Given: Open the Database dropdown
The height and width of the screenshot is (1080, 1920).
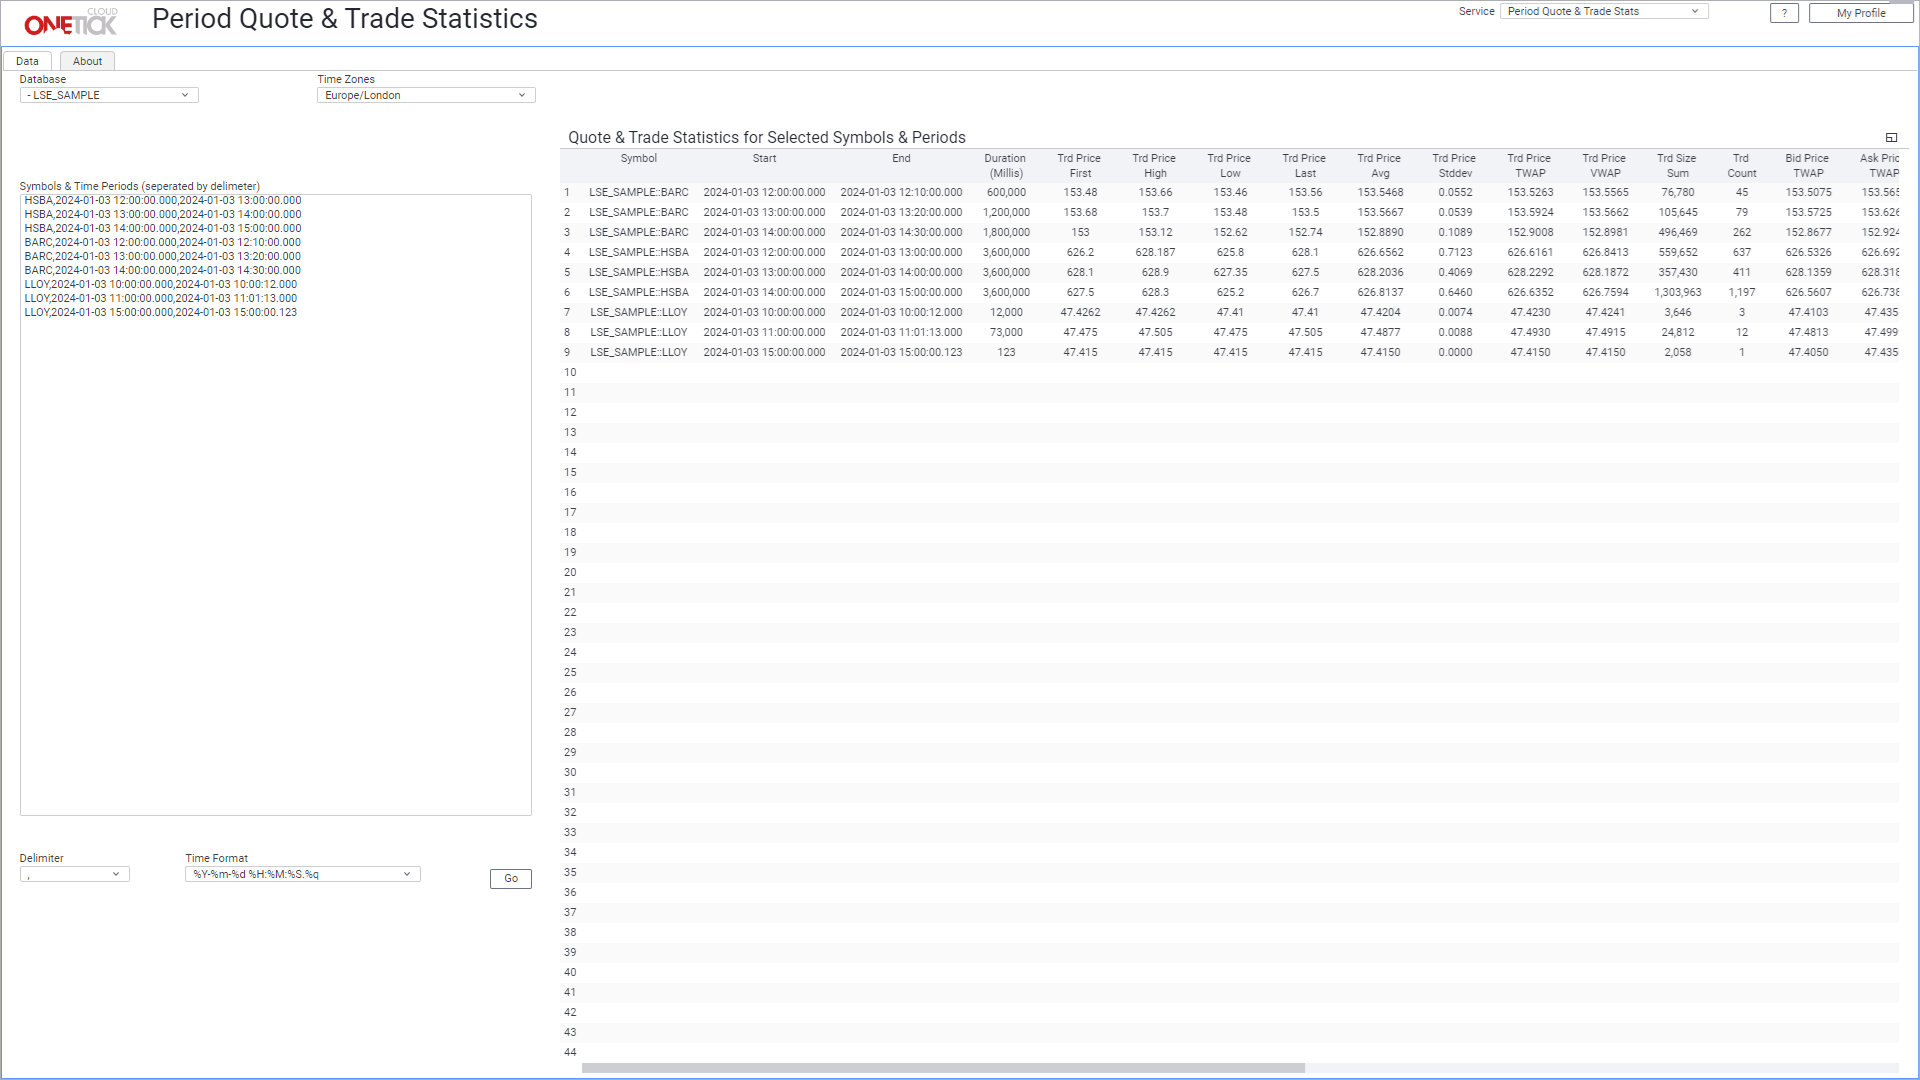Looking at the screenshot, I should 109,95.
